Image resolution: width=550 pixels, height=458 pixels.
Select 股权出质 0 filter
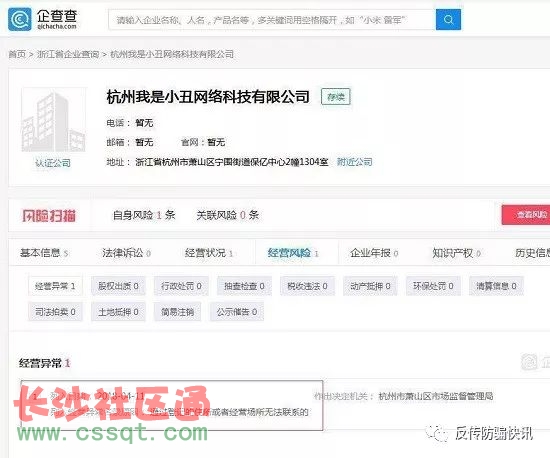118,286
